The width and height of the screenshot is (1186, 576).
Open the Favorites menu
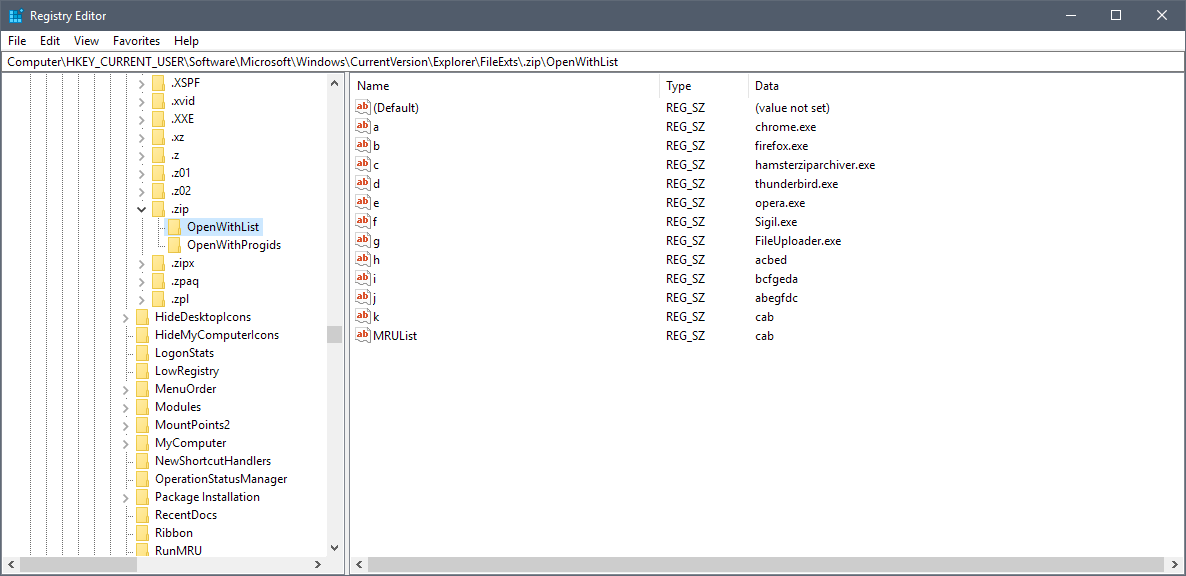pyautogui.click(x=137, y=41)
